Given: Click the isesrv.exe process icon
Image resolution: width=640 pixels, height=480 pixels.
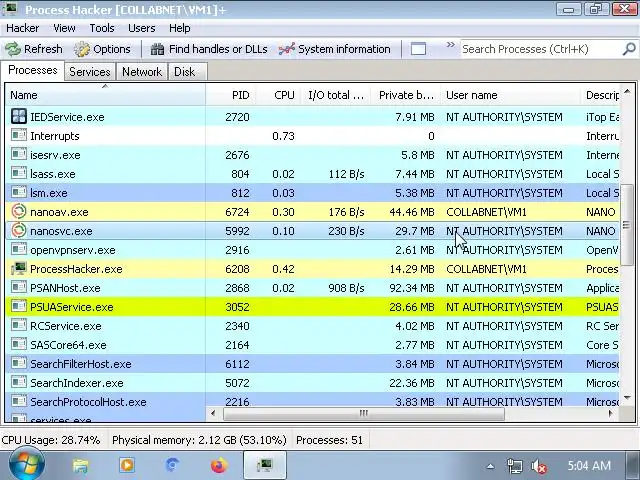Looking at the screenshot, I should pyautogui.click(x=19, y=154).
